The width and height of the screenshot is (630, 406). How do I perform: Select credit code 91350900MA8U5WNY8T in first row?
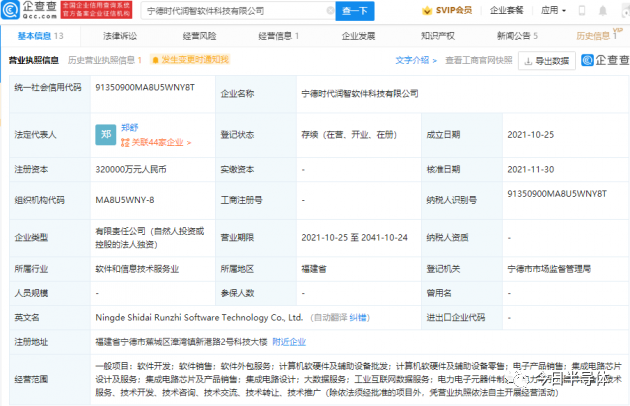click(145, 88)
